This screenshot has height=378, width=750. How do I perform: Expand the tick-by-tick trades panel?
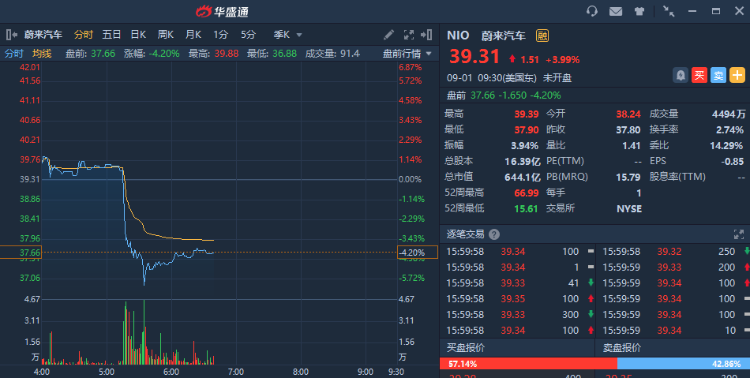(x=739, y=234)
